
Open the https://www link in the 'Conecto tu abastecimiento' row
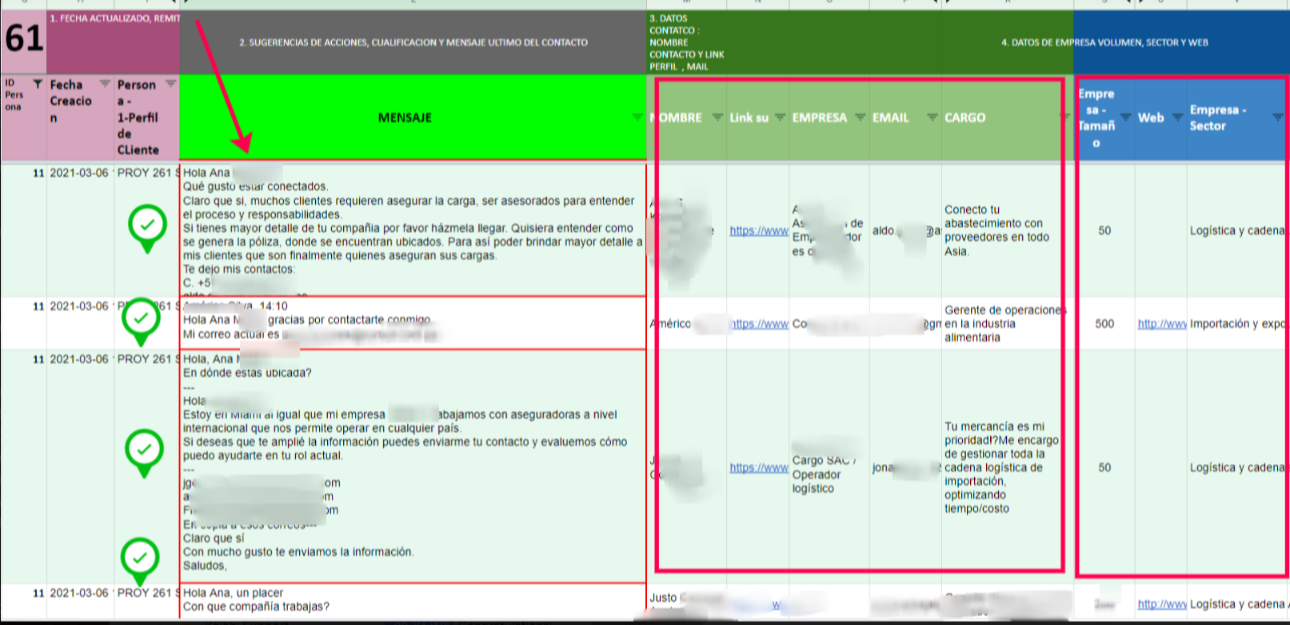pyautogui.click(x=758, y=231)
